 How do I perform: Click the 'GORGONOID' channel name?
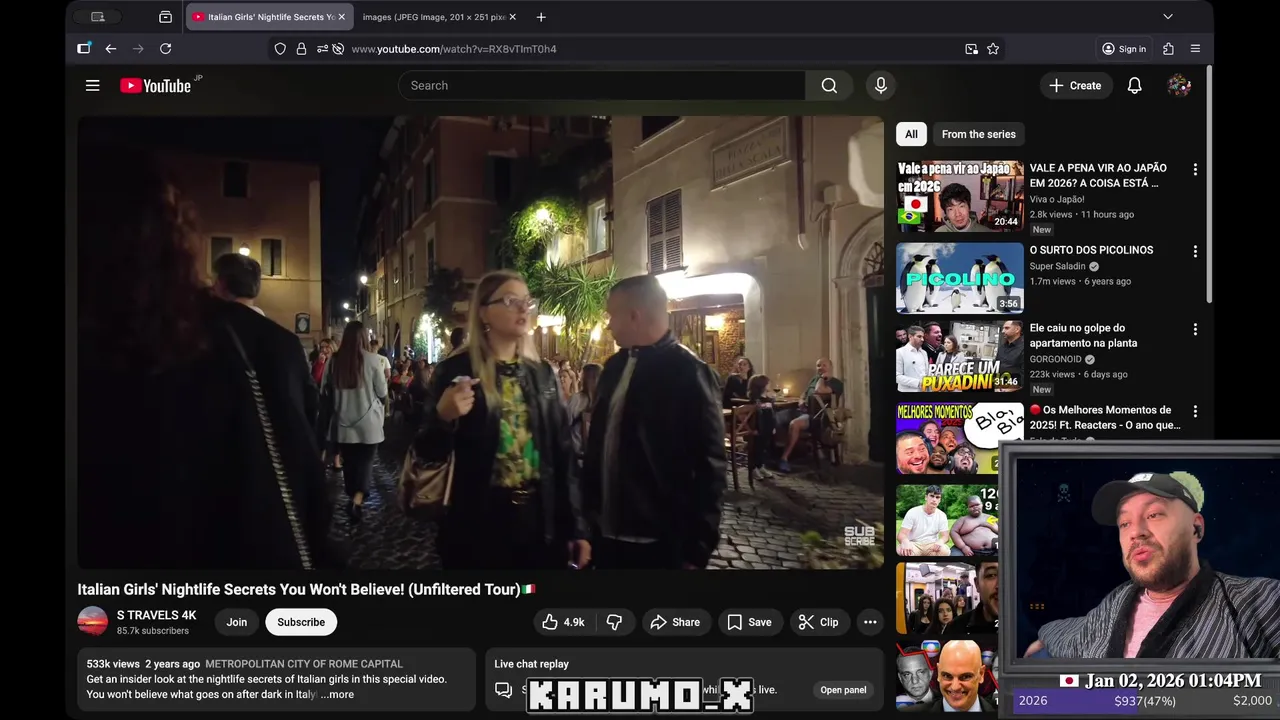tap(1056, 359)
